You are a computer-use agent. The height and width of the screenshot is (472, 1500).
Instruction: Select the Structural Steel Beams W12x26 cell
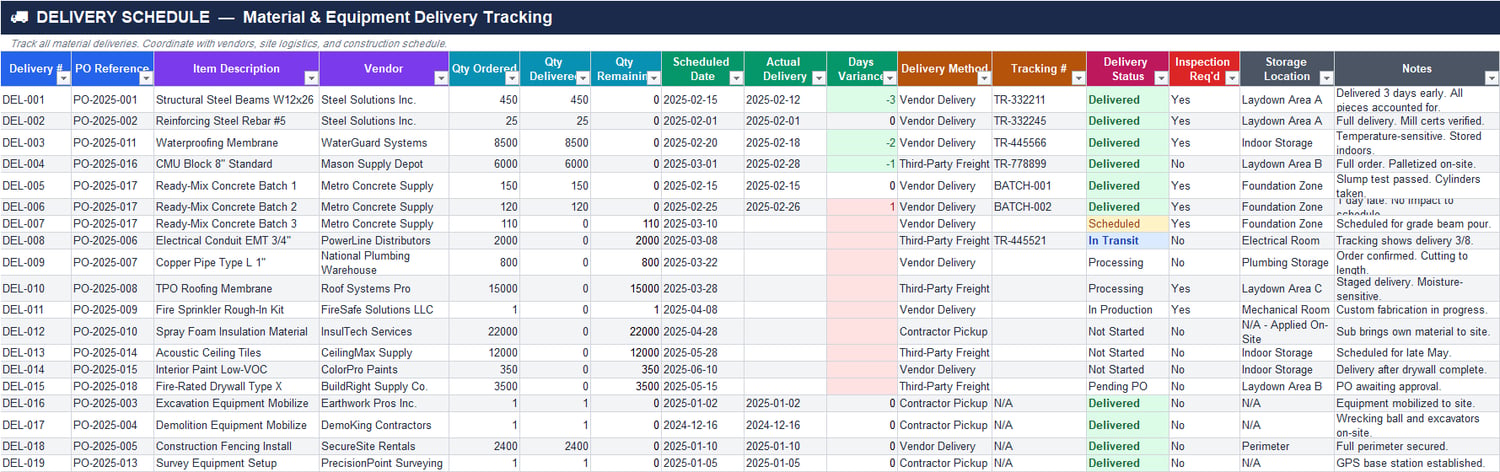point(236,100)
